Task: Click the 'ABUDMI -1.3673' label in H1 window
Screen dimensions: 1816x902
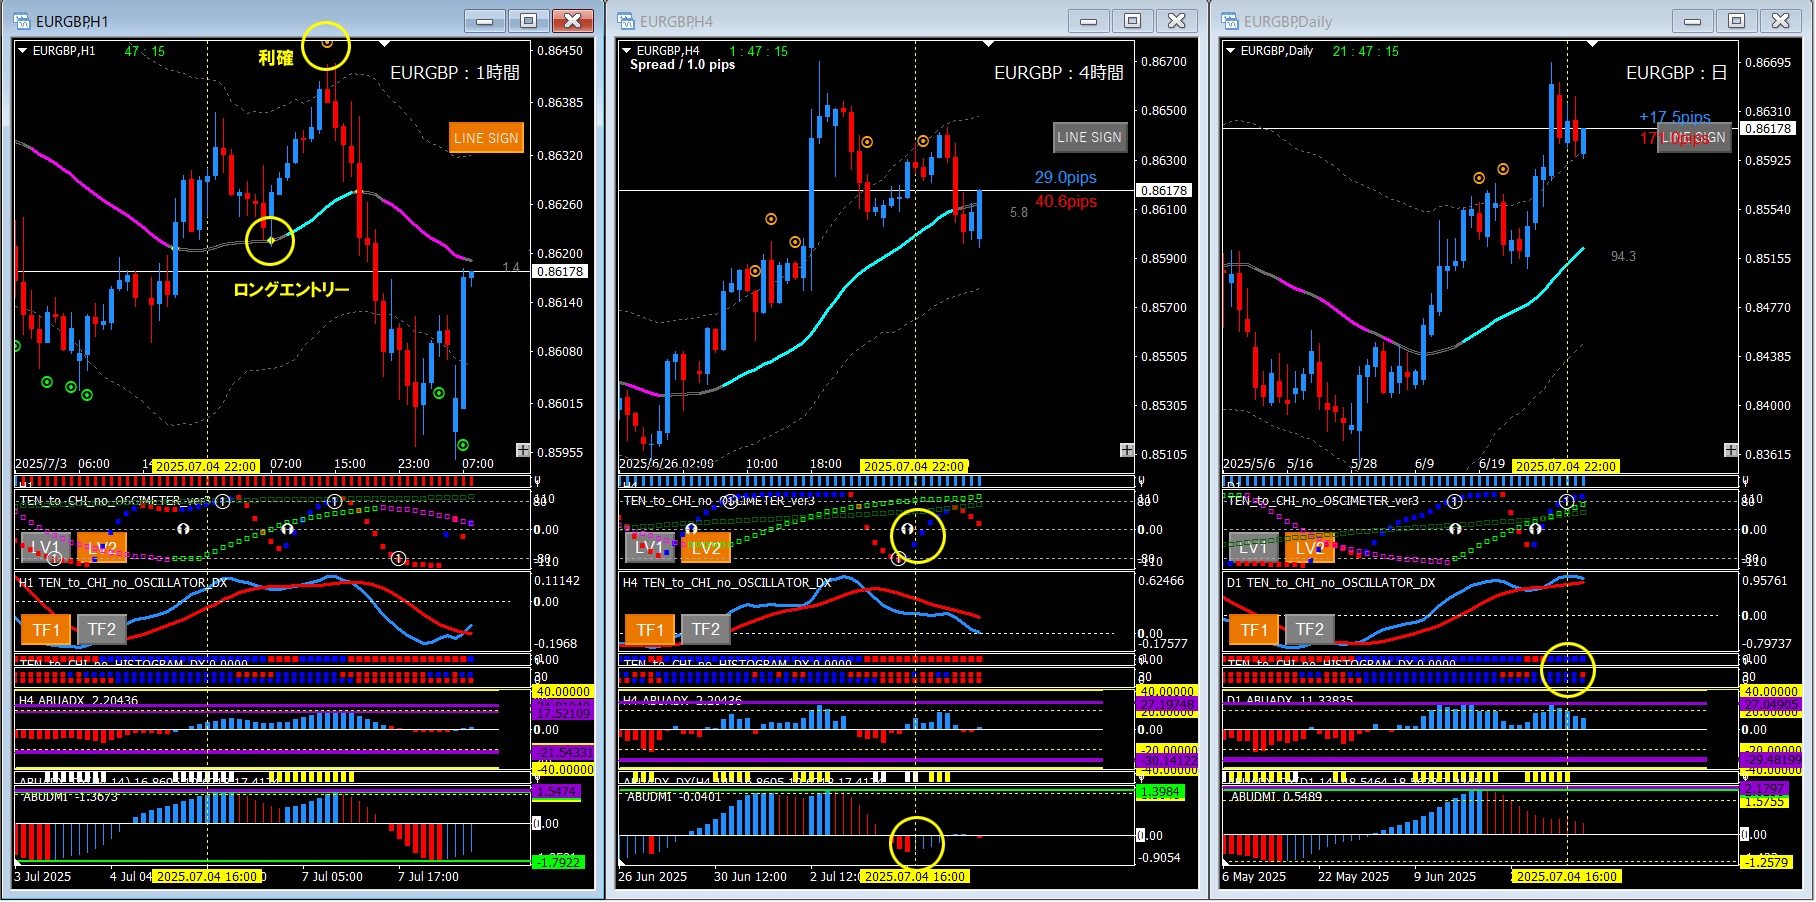Action: pos(70,797)
